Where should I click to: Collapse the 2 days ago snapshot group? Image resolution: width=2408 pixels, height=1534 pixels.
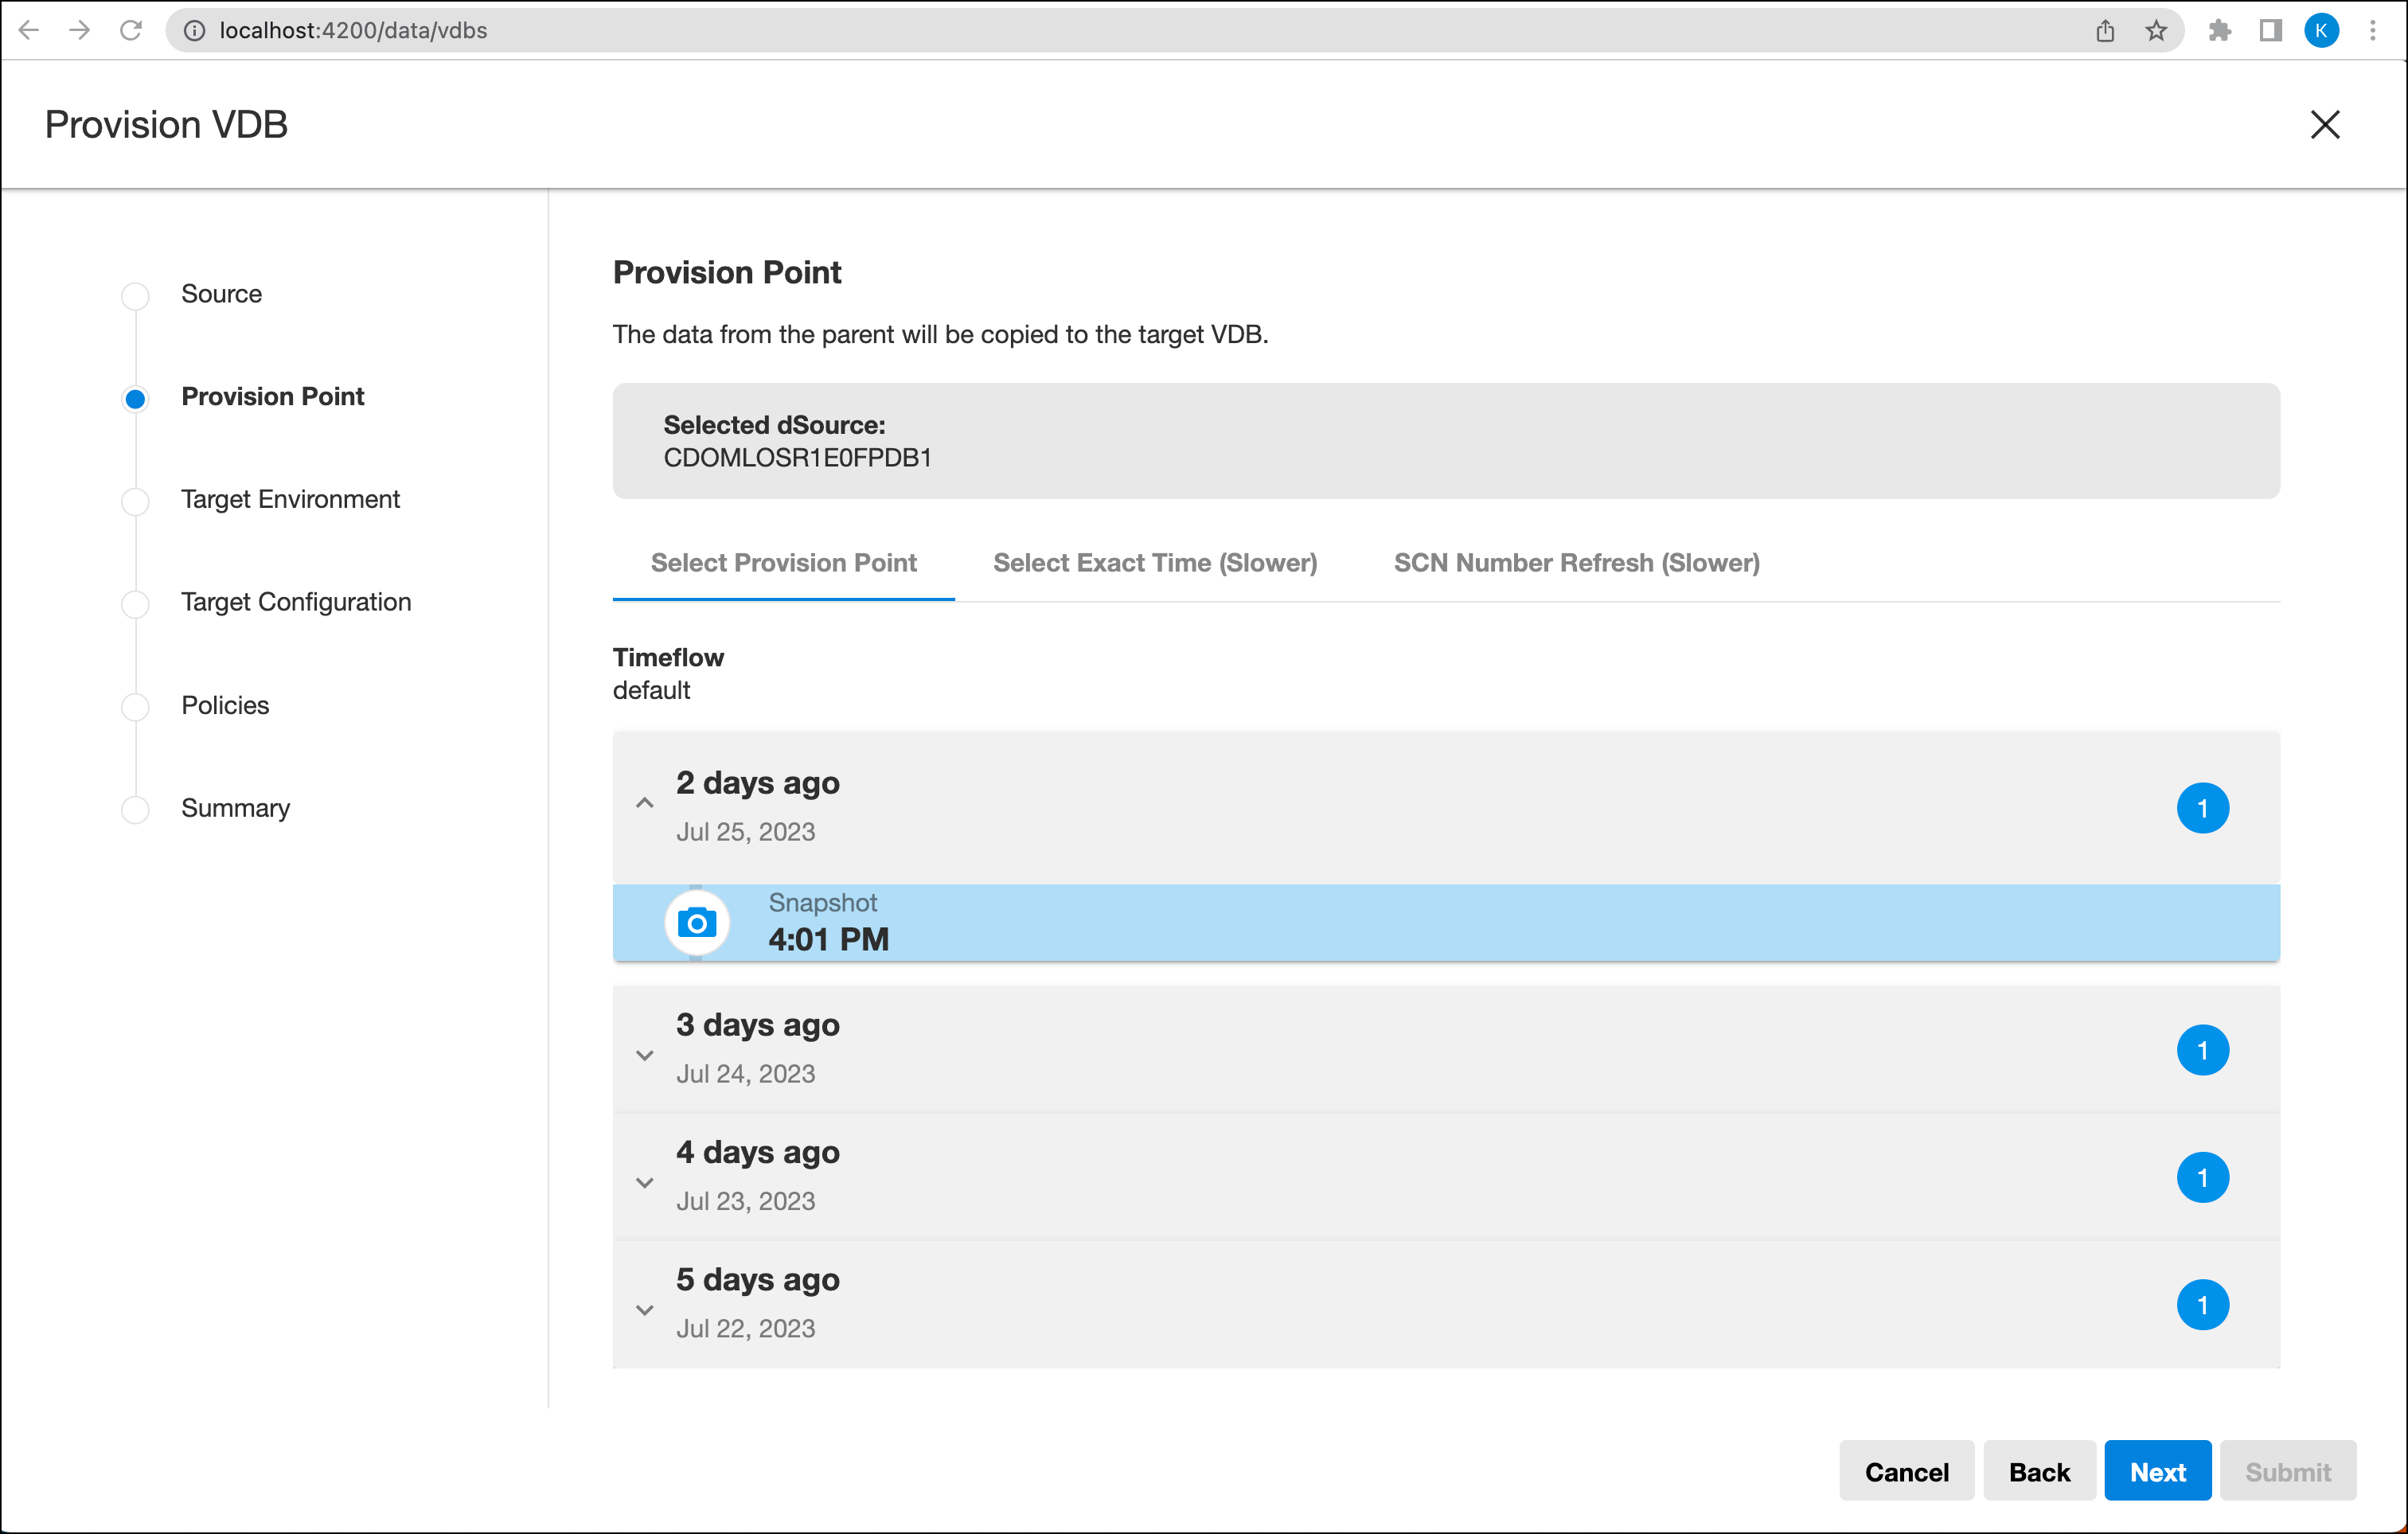click(645, 802)
